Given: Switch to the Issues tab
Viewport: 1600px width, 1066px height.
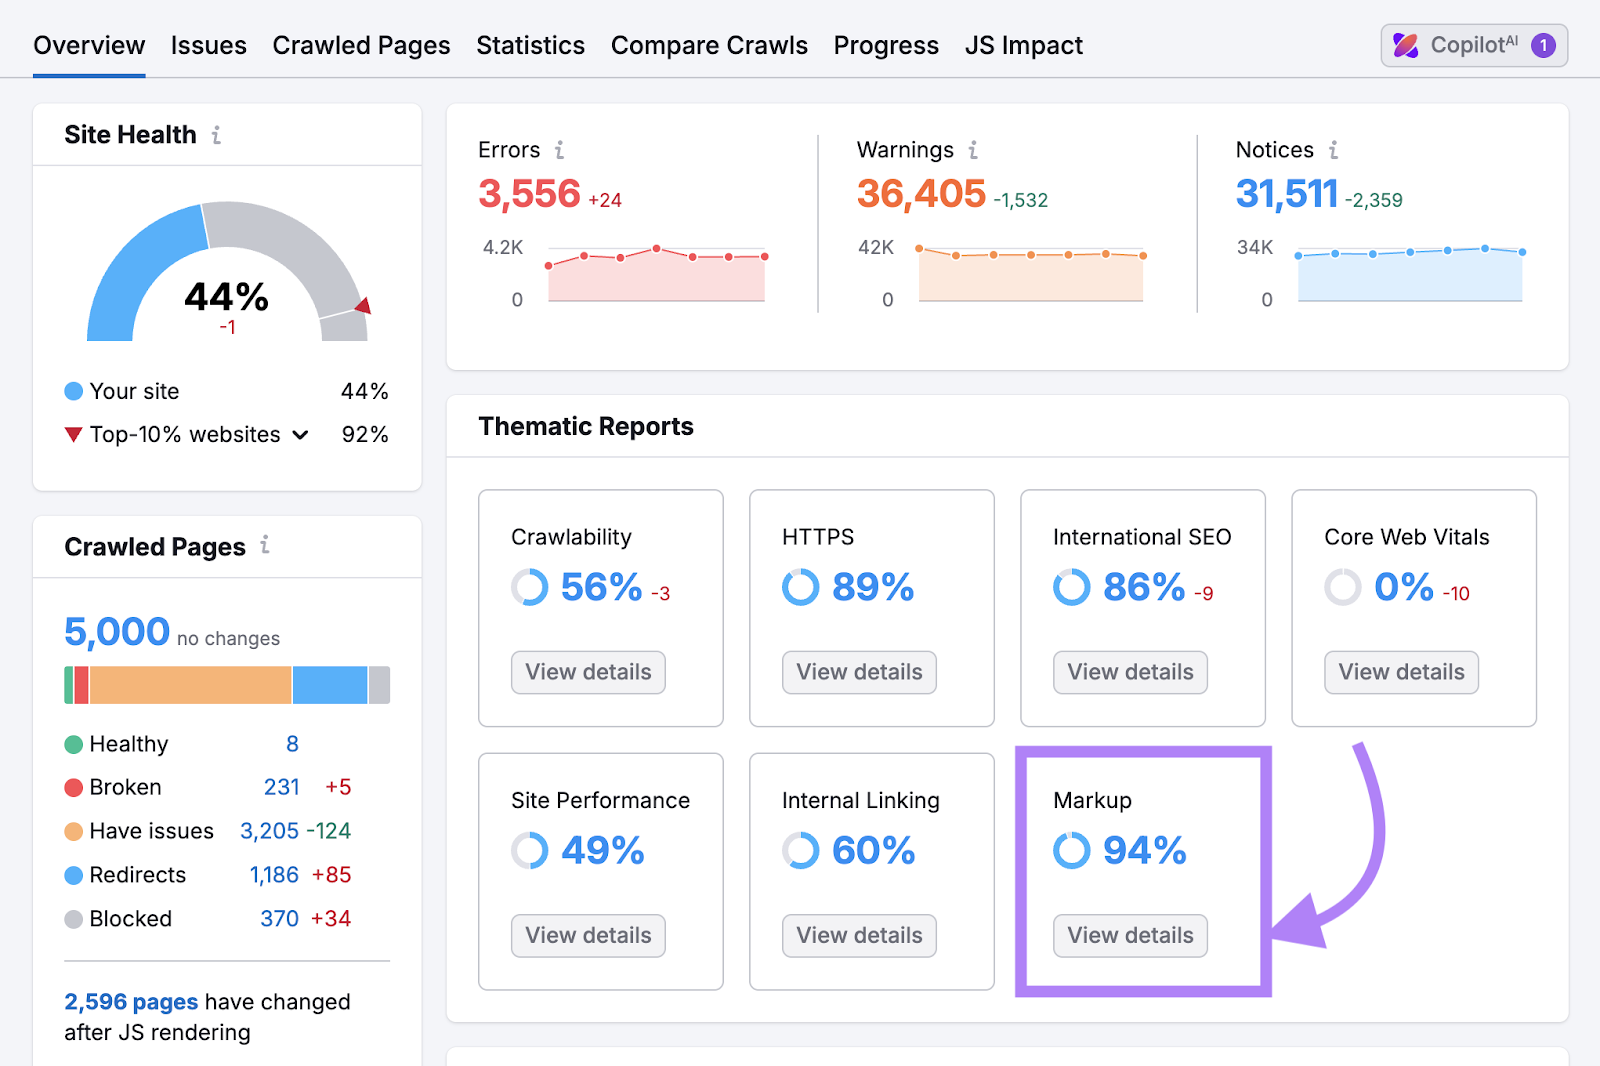Looking at the screenshot, I should tap(208, 46).
